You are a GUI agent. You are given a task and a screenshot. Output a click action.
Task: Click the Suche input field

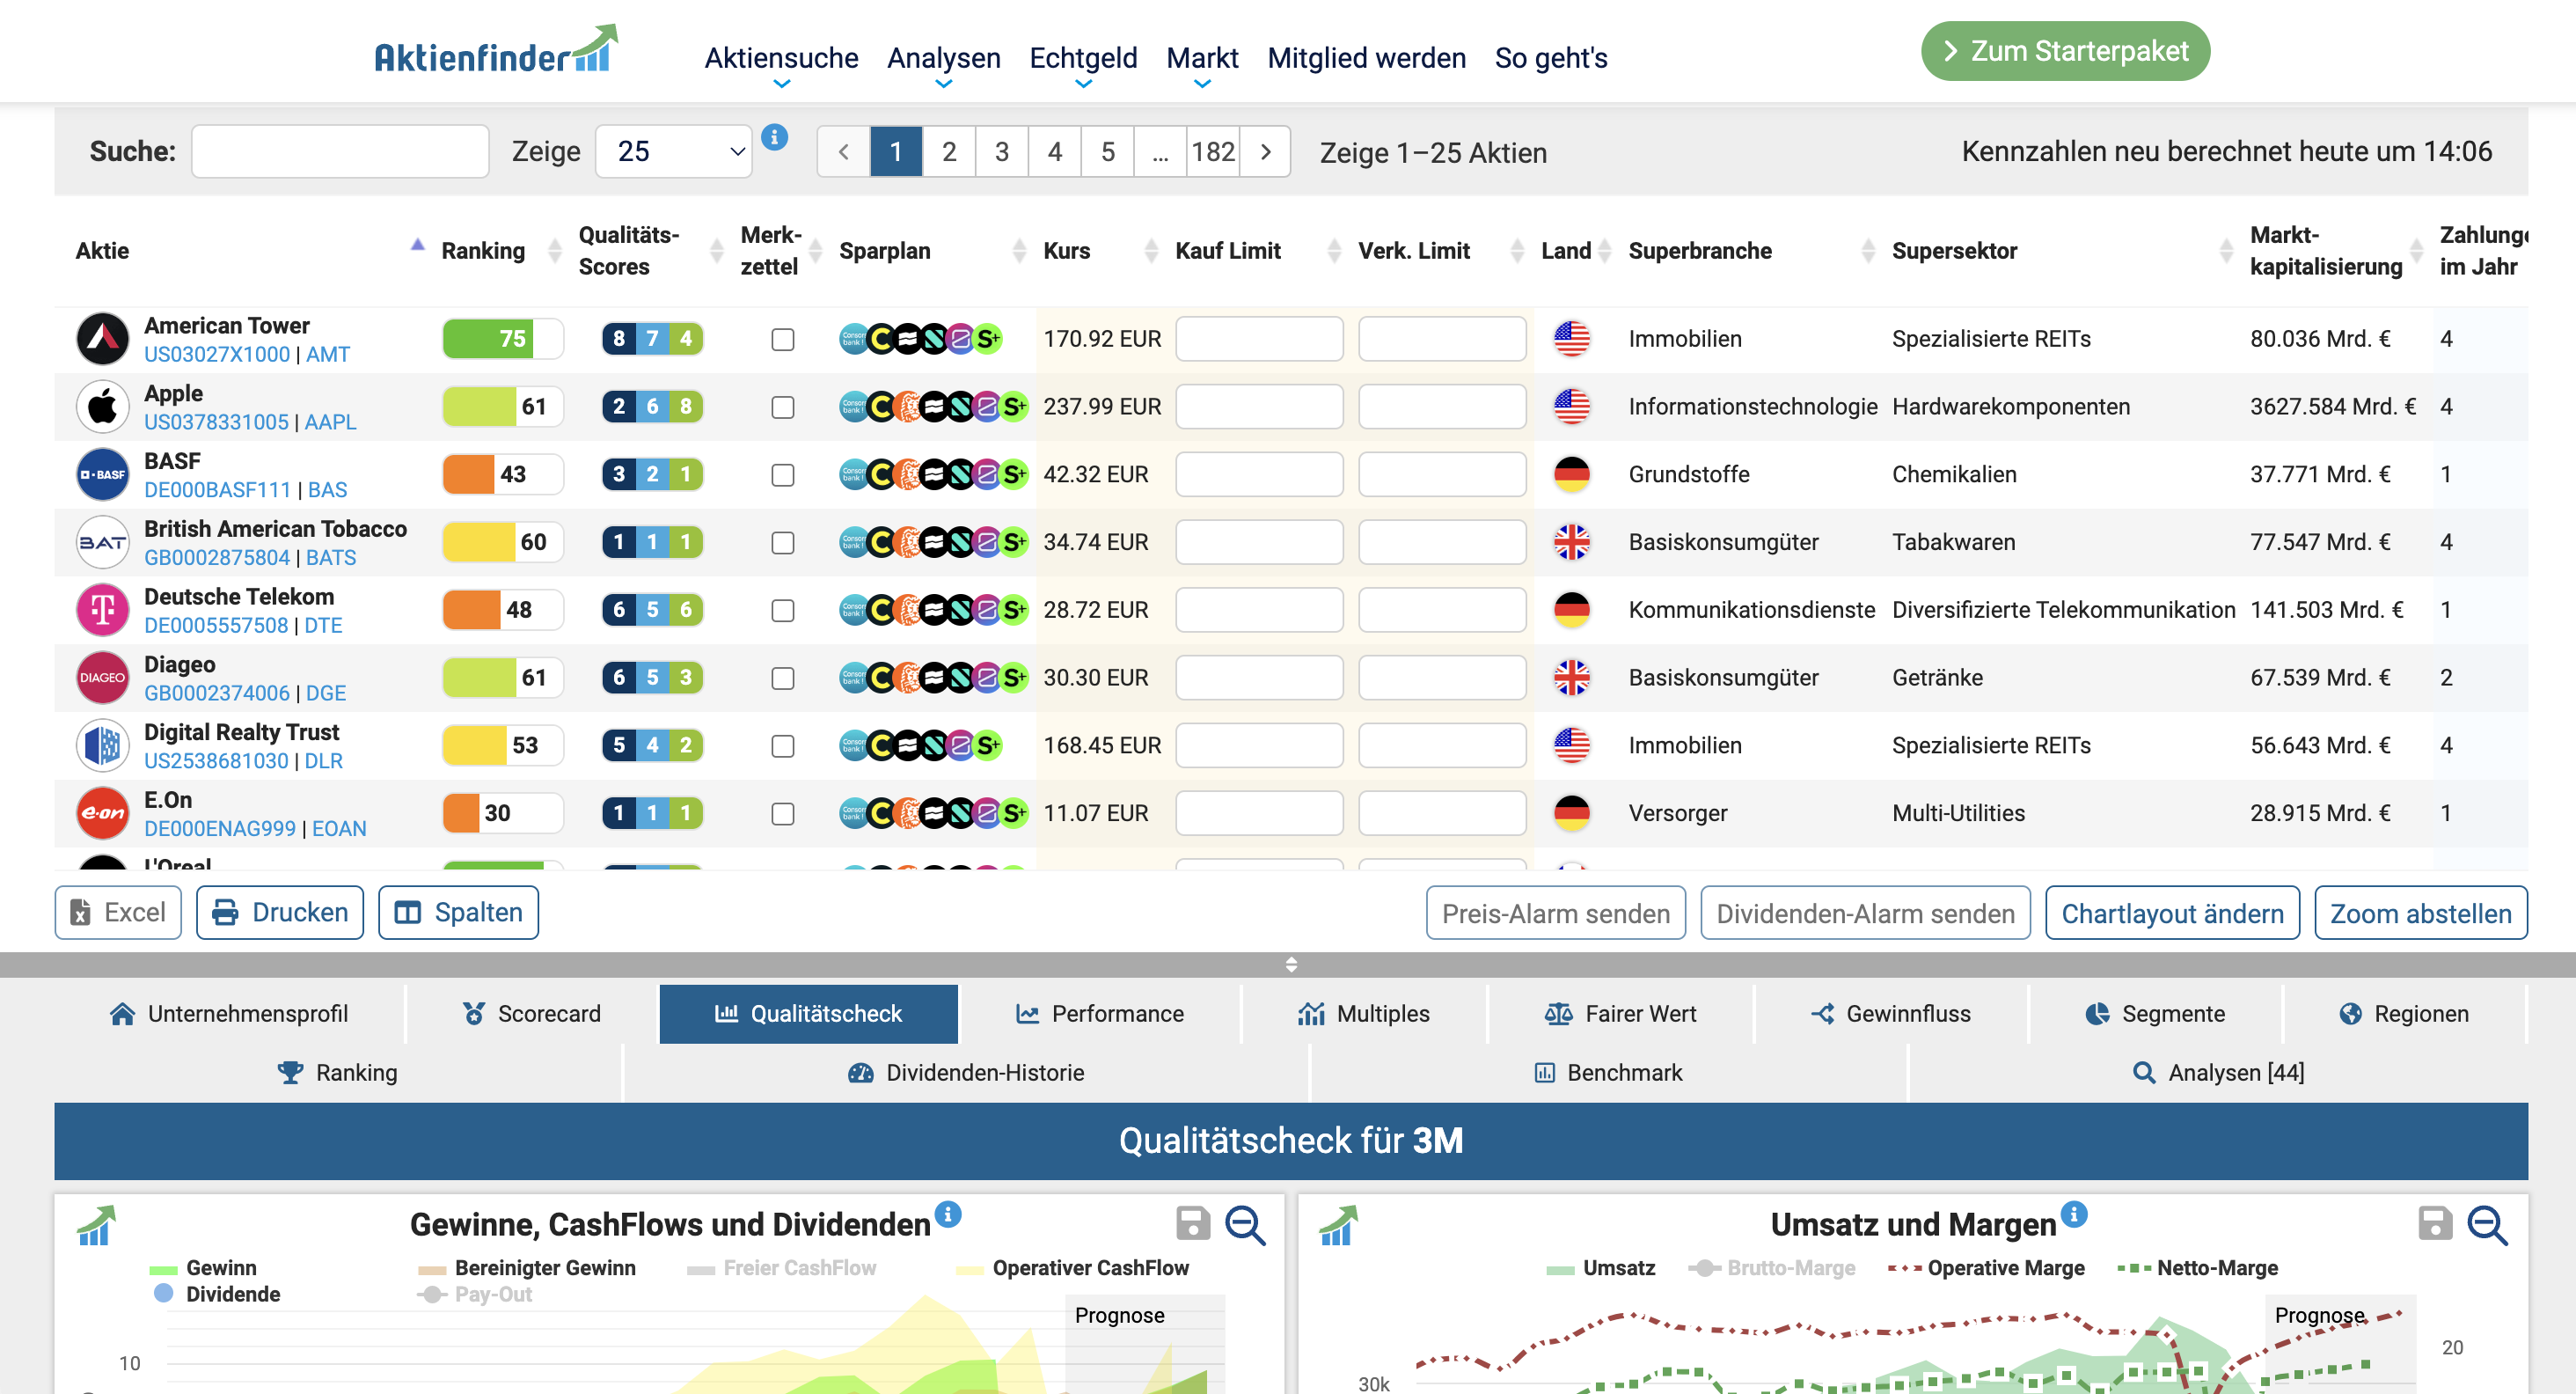coord(340,152)
